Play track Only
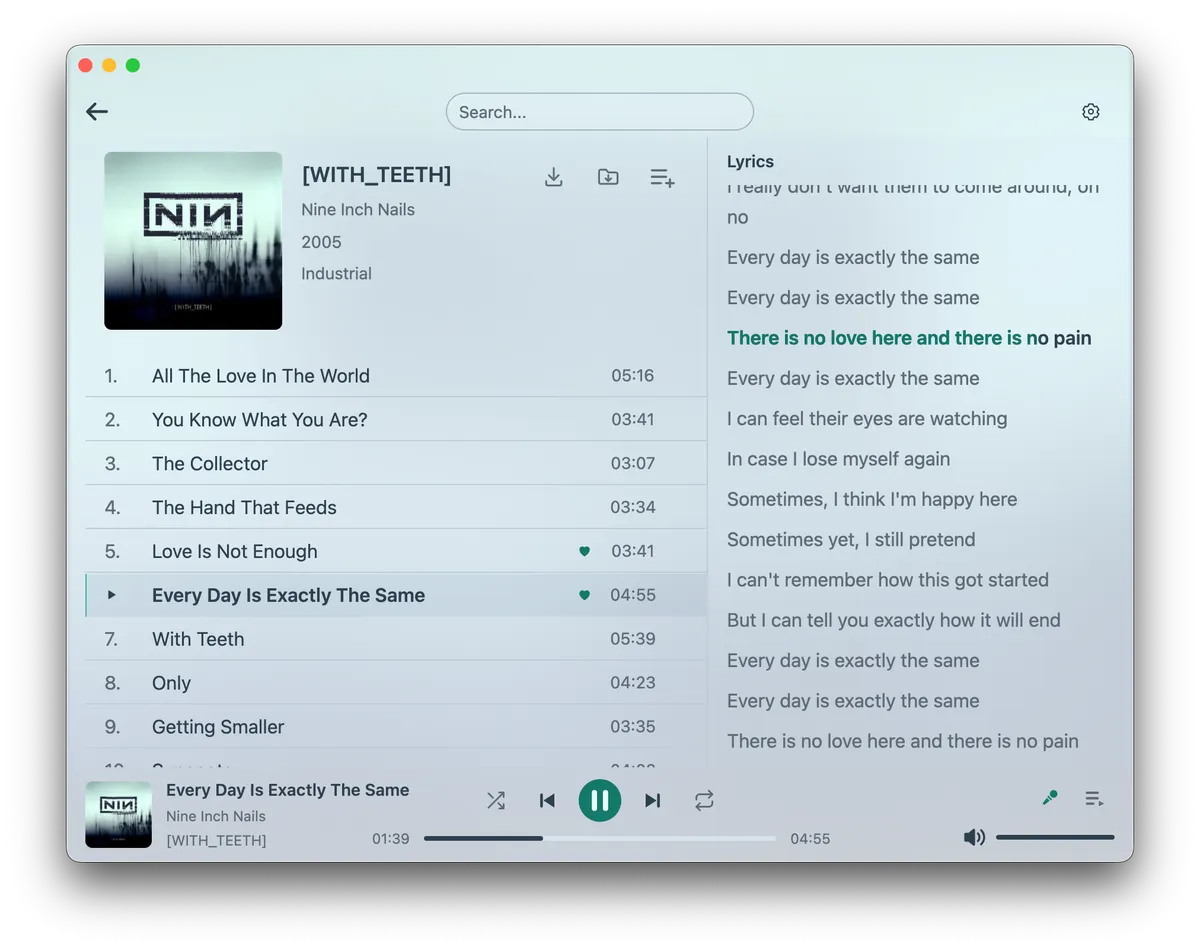The image size is (1200, 950). pyautogui.click(x=396, y=683)
